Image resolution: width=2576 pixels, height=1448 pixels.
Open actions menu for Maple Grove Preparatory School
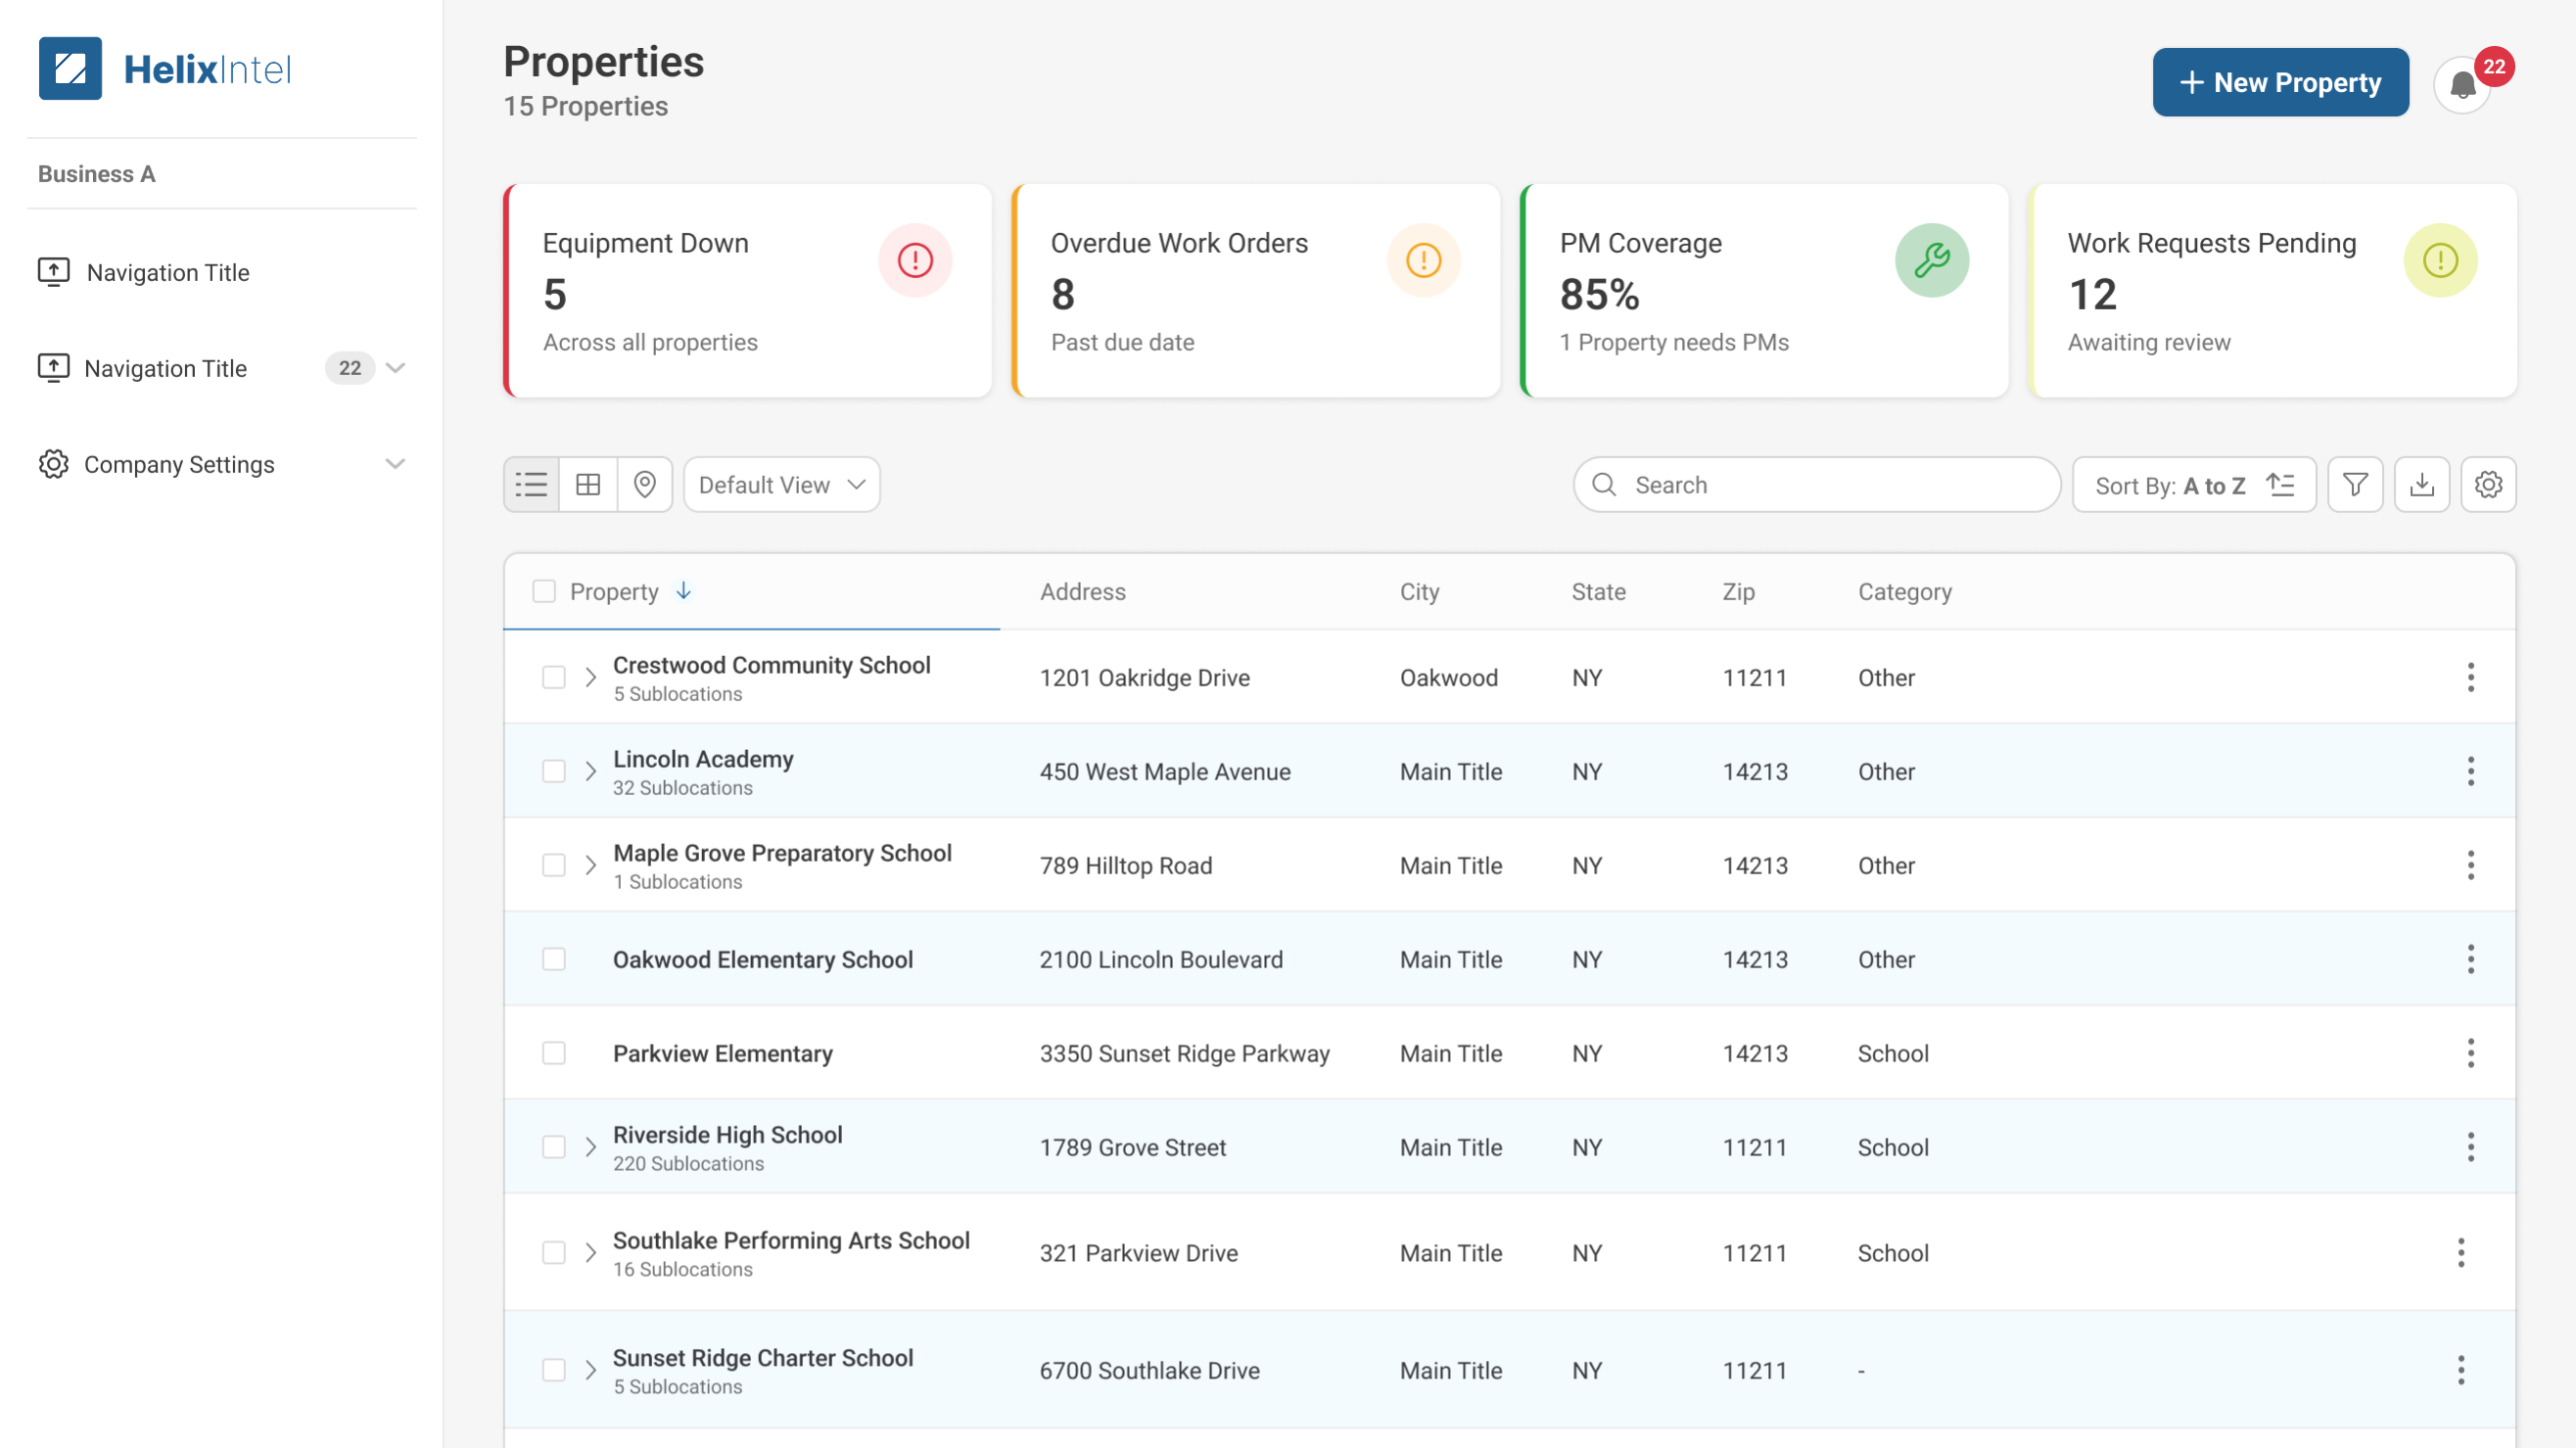click(x=2470, y=865)
